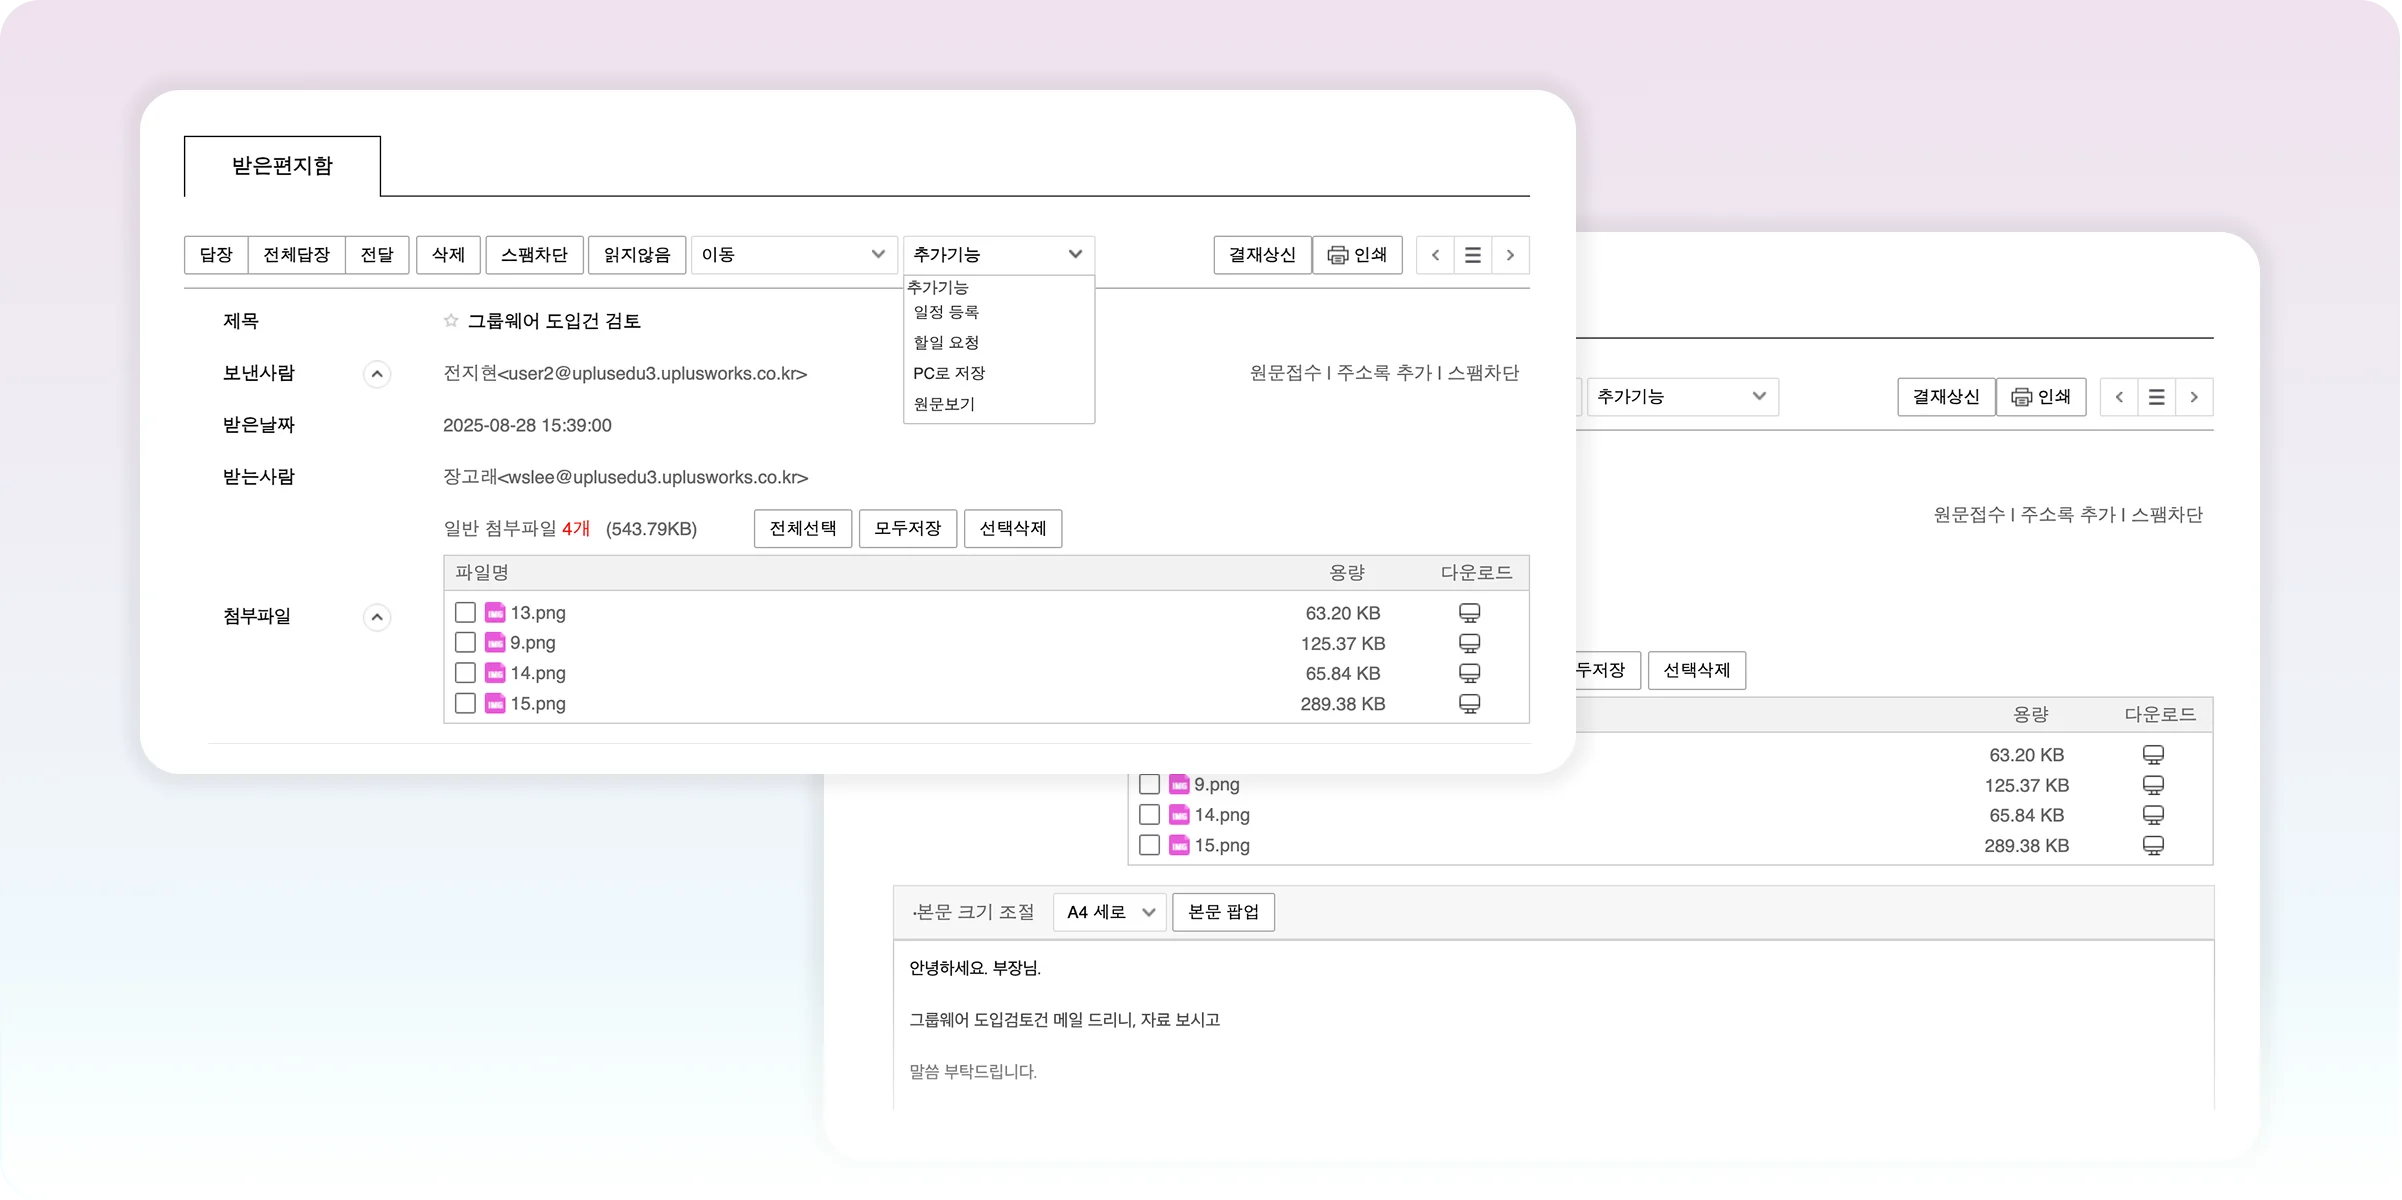Click the 전체답장 reply-all button
The image size is (2402, 1200).
point(296,255)
